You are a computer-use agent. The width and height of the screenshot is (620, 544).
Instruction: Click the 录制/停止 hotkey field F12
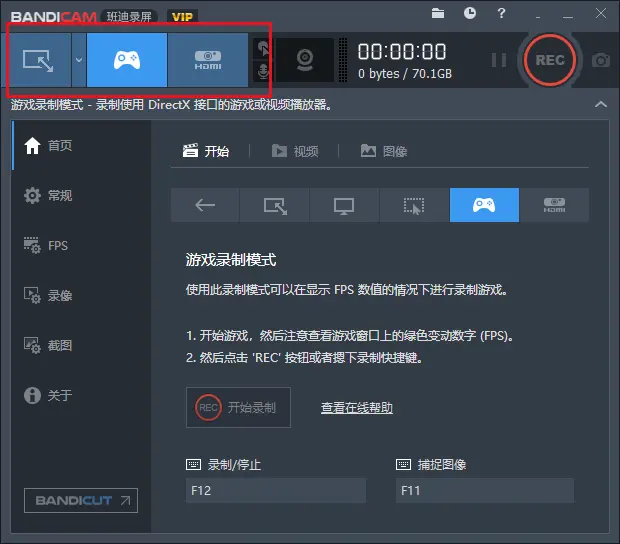click(276, 491)
